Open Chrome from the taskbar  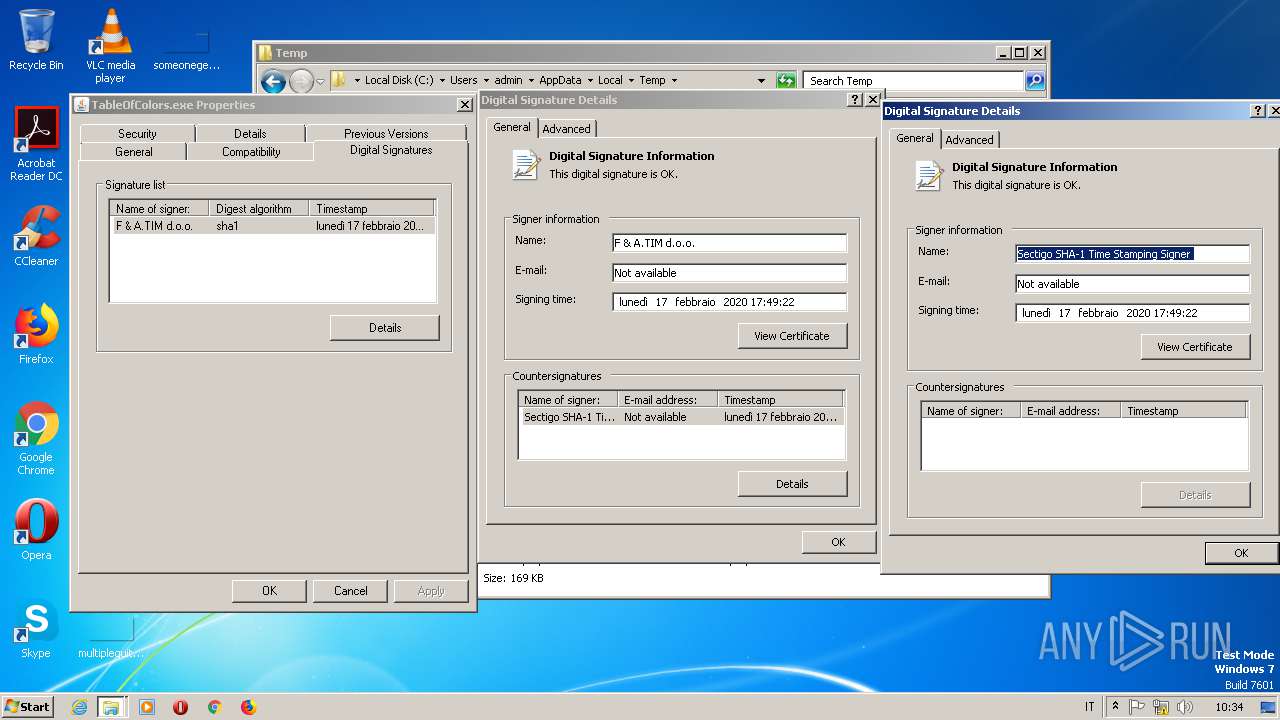pos(214,707)
